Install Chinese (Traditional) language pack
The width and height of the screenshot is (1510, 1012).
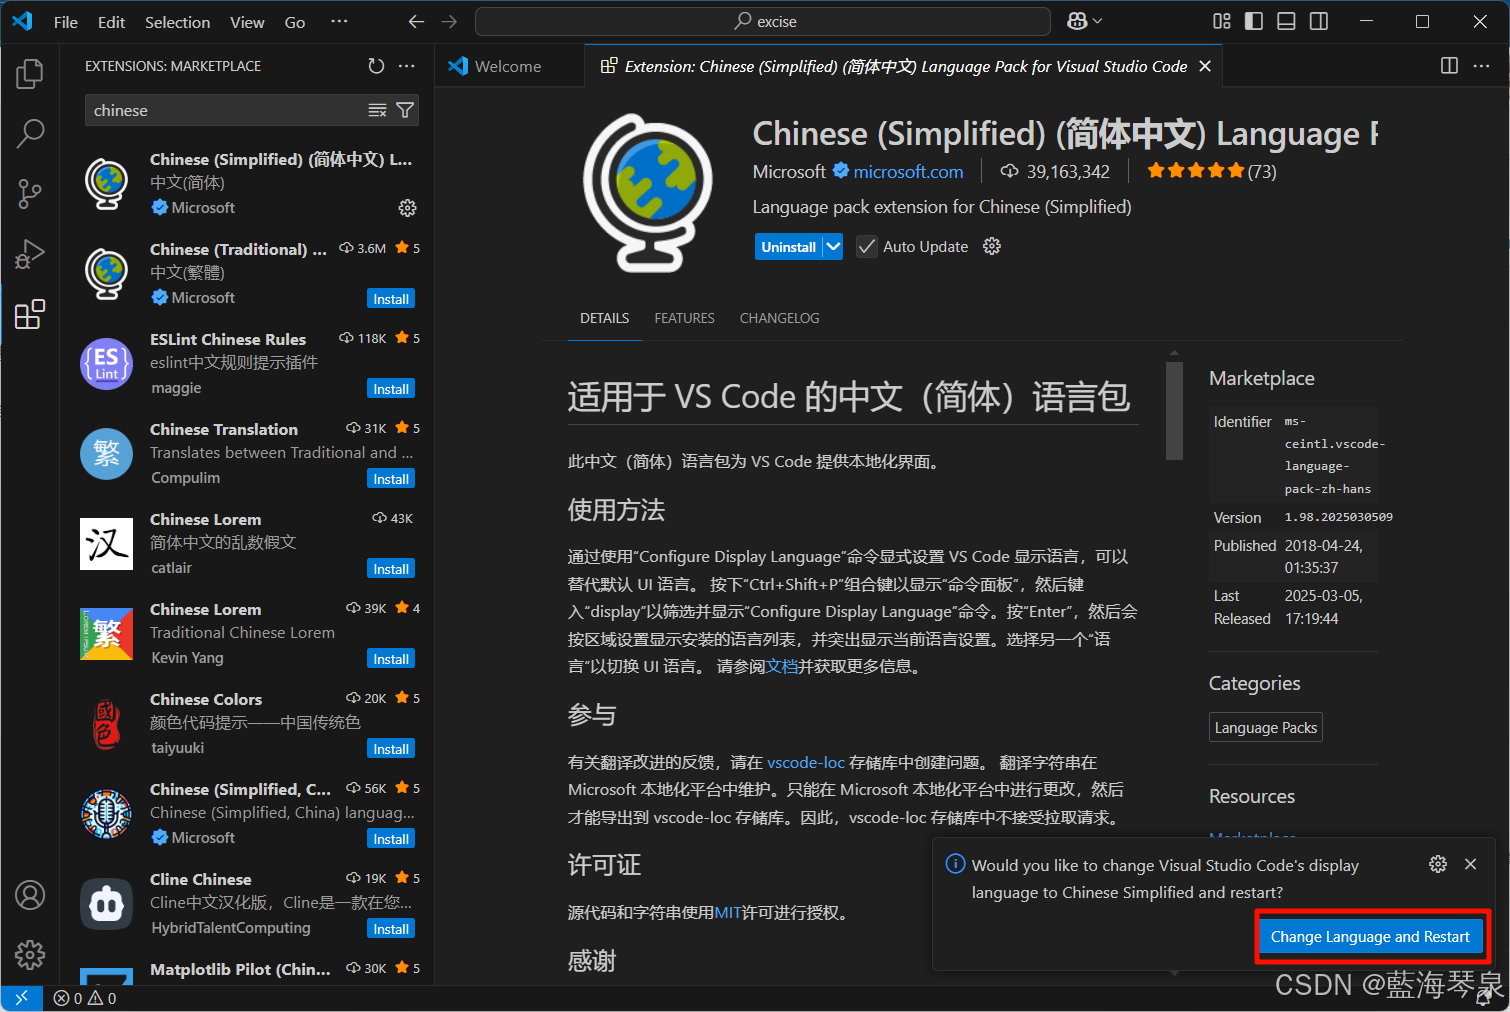pos(391,299)
